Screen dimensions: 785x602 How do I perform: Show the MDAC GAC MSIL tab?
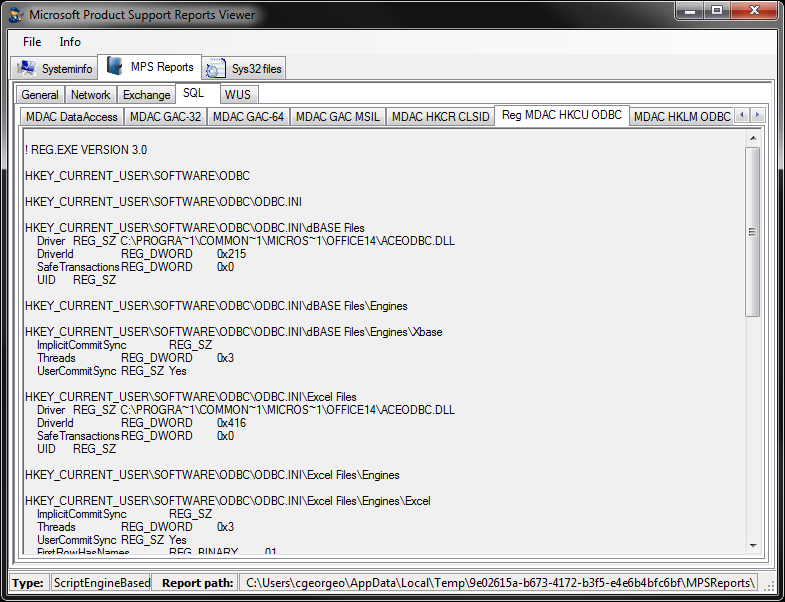tap(337, 117)
